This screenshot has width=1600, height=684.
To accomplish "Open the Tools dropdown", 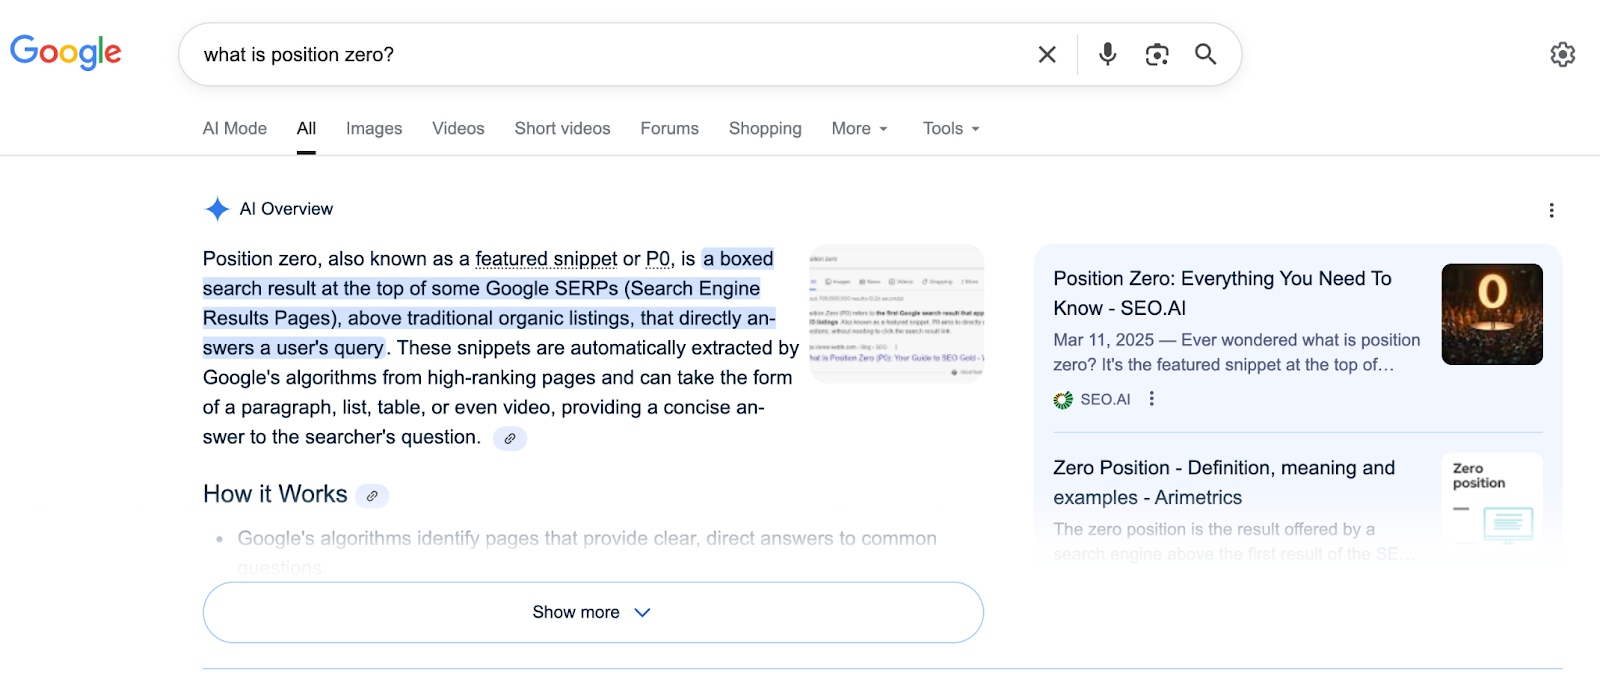I will pyautogui.click(x=950, y=129).
